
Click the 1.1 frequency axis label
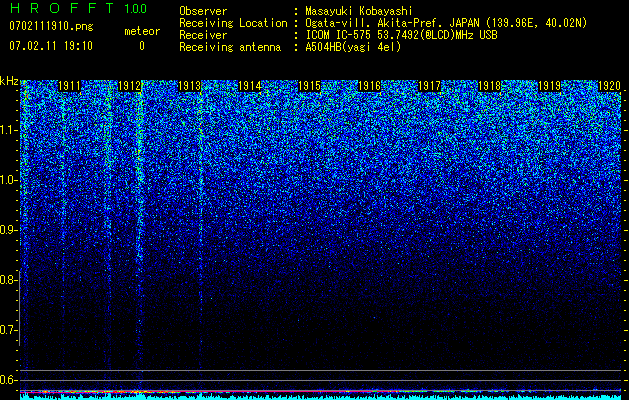pos(9,130)
